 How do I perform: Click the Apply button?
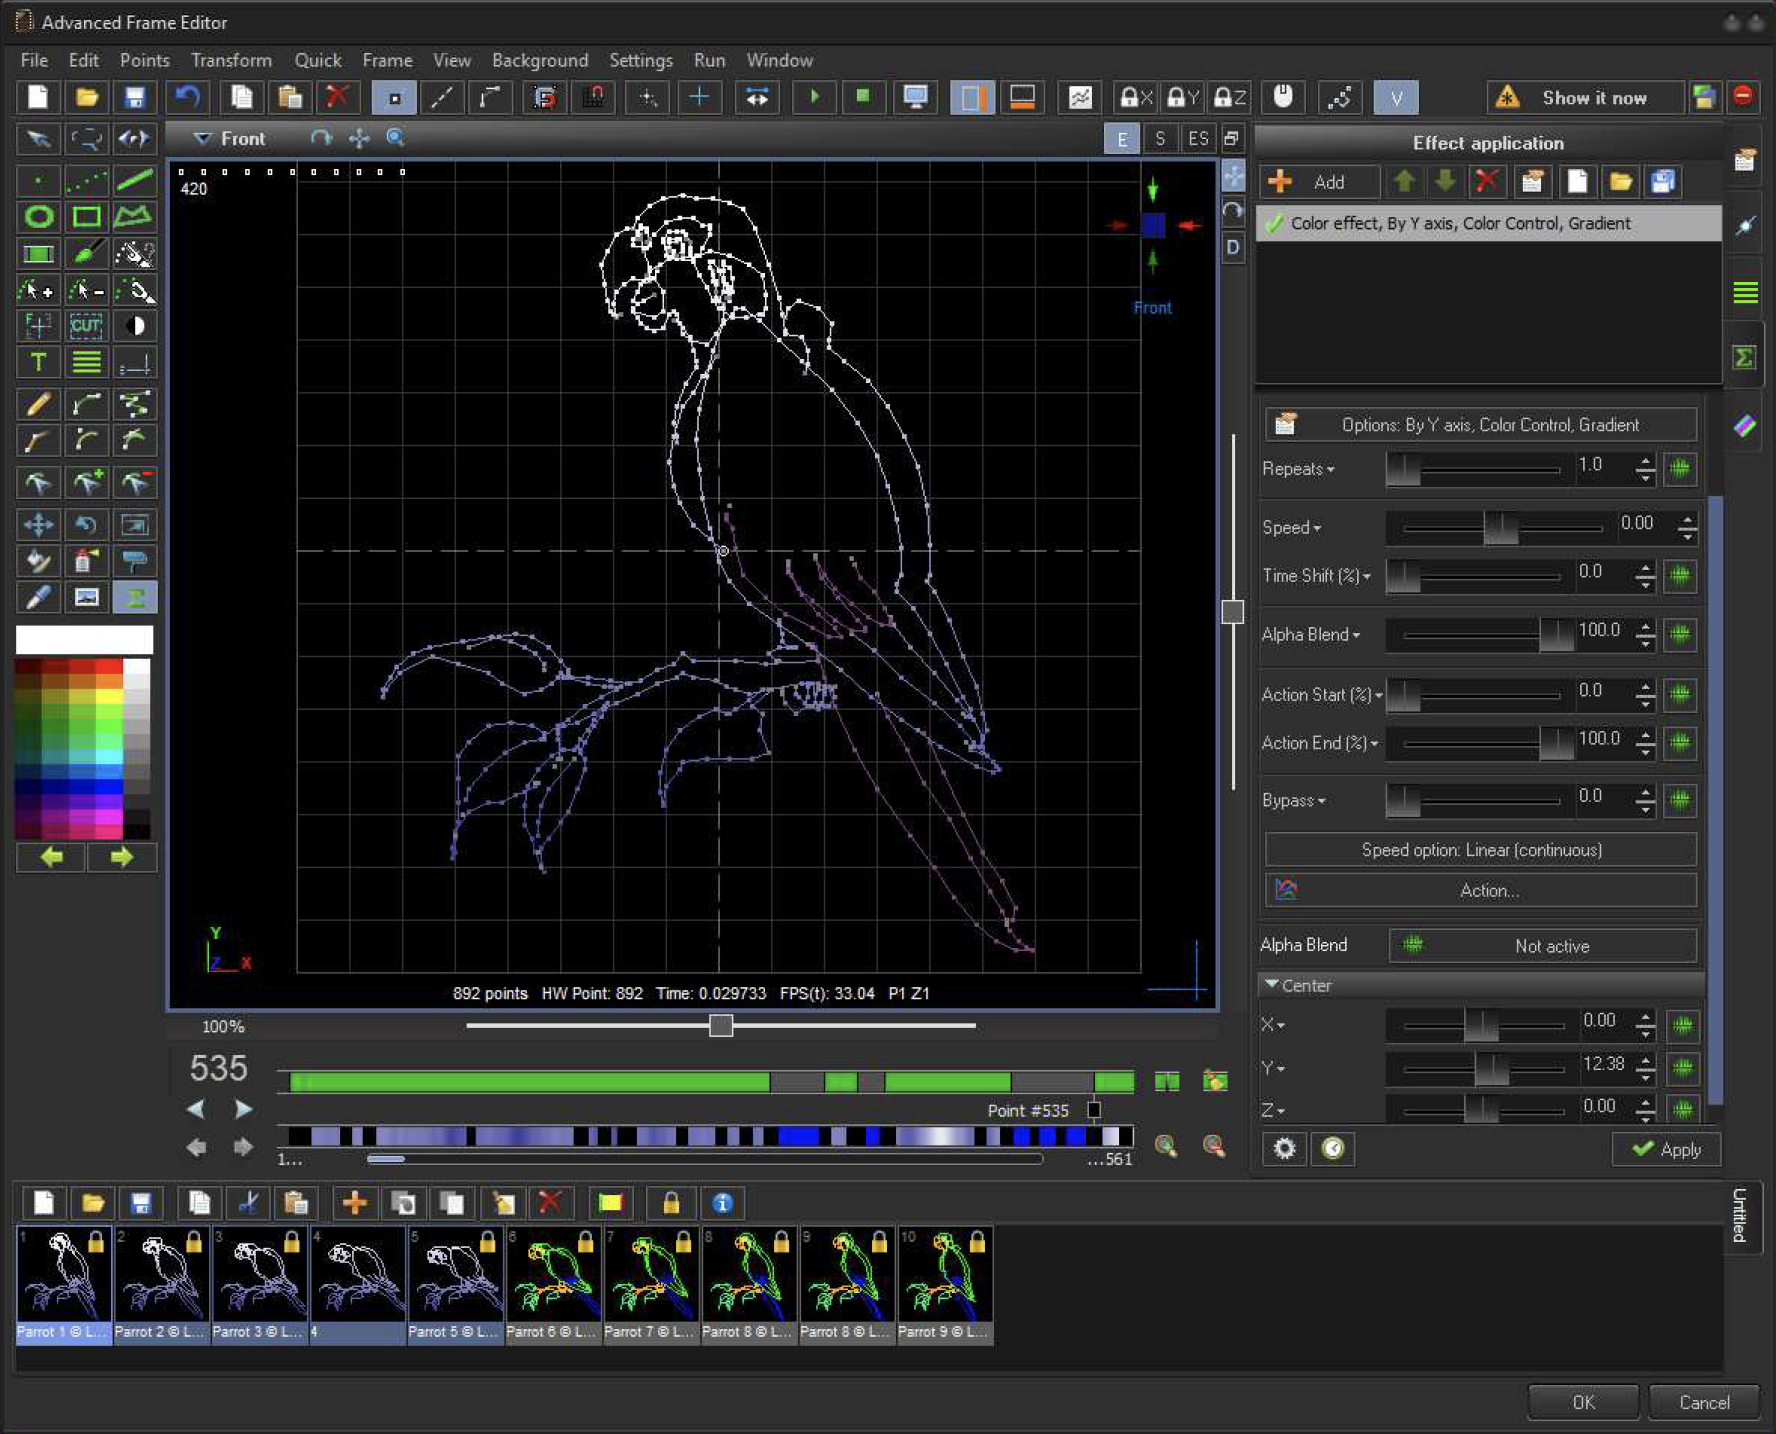(x=1666, y=1149)
